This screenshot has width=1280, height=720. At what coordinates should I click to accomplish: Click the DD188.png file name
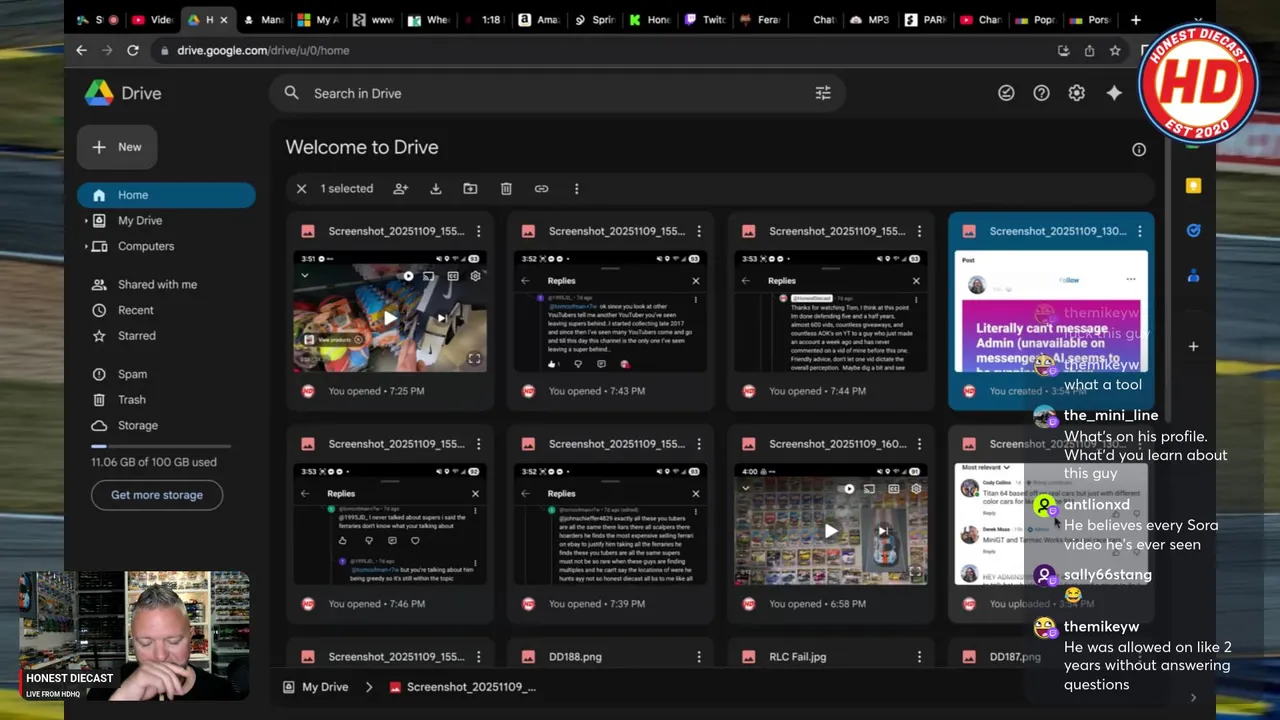click(x=575, y=657)
